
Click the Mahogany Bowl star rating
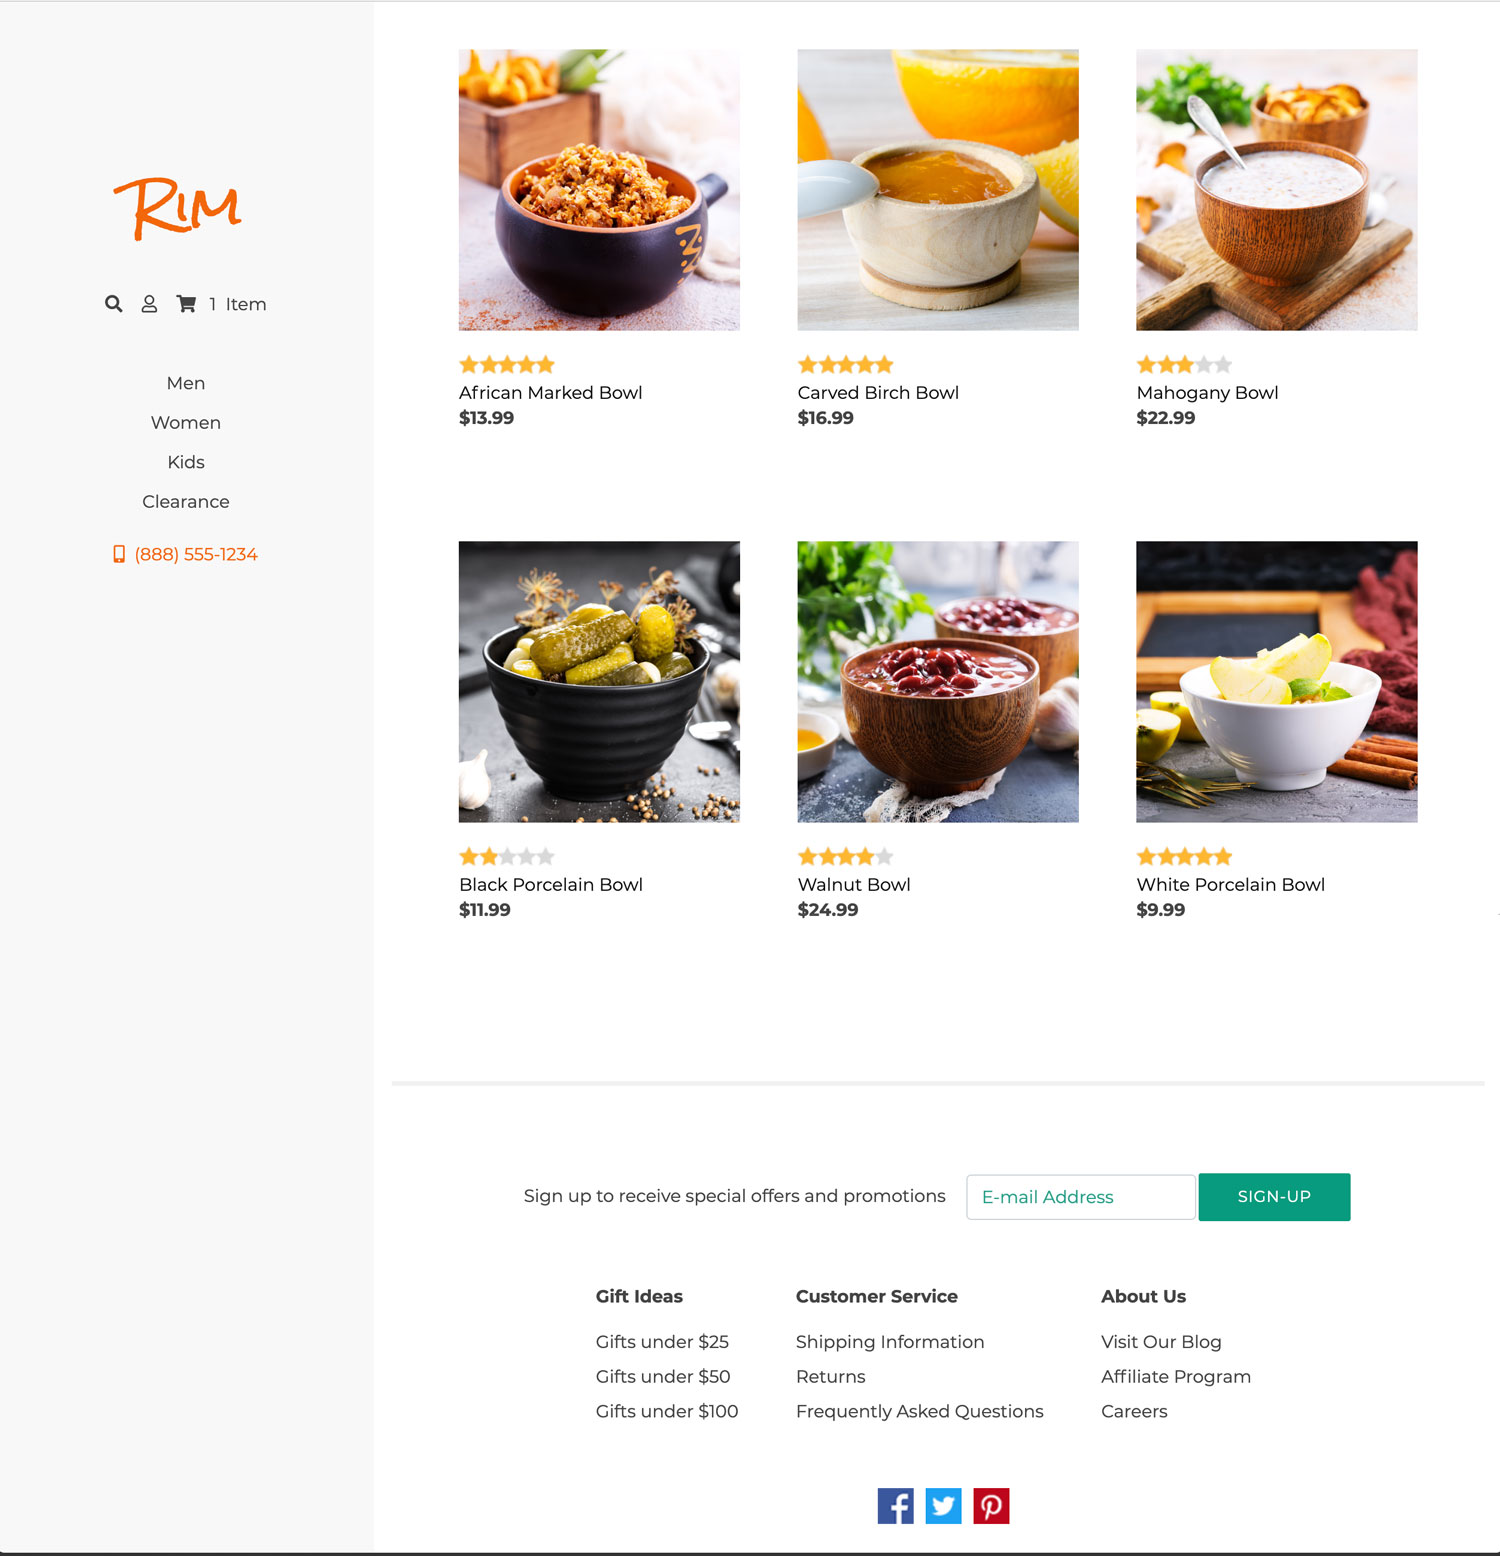[1184, 365]
